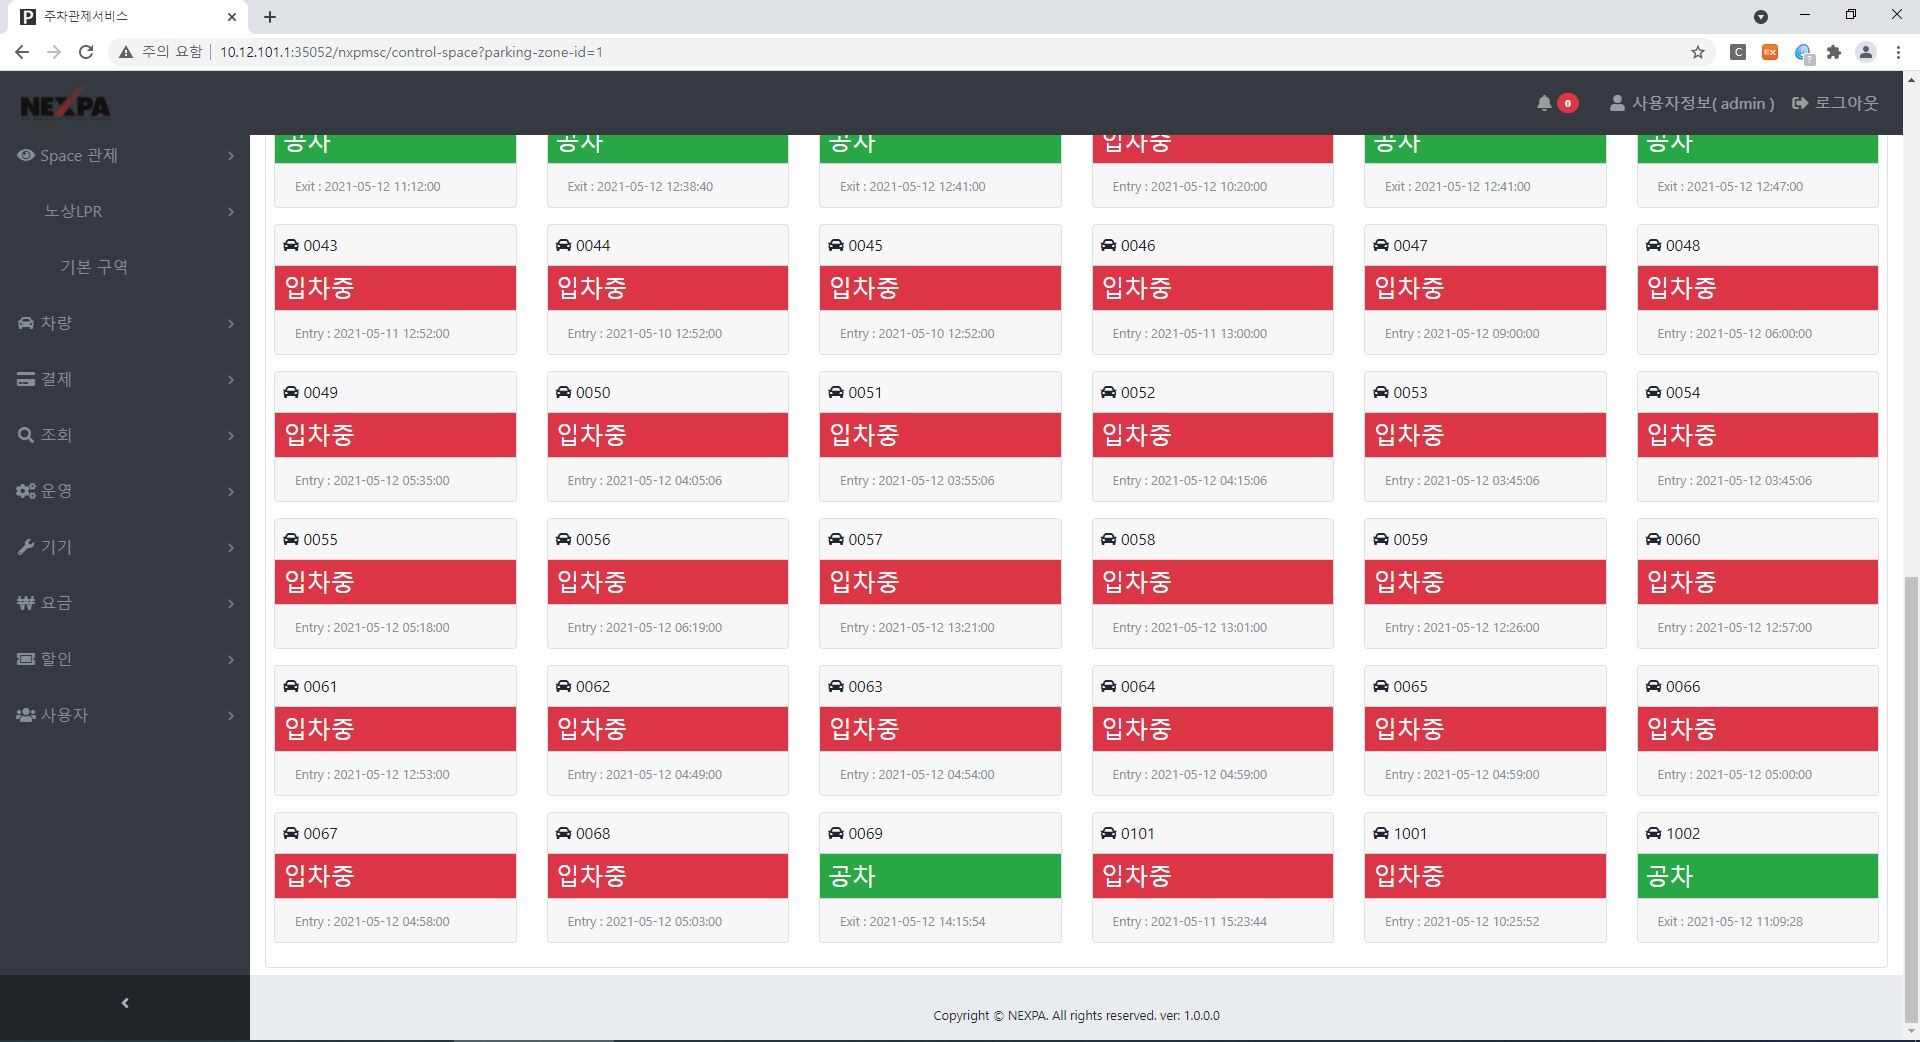Expand the 조회 menu chevron
Viewport: 1920px width, 1042px height.
click(231, 435)
